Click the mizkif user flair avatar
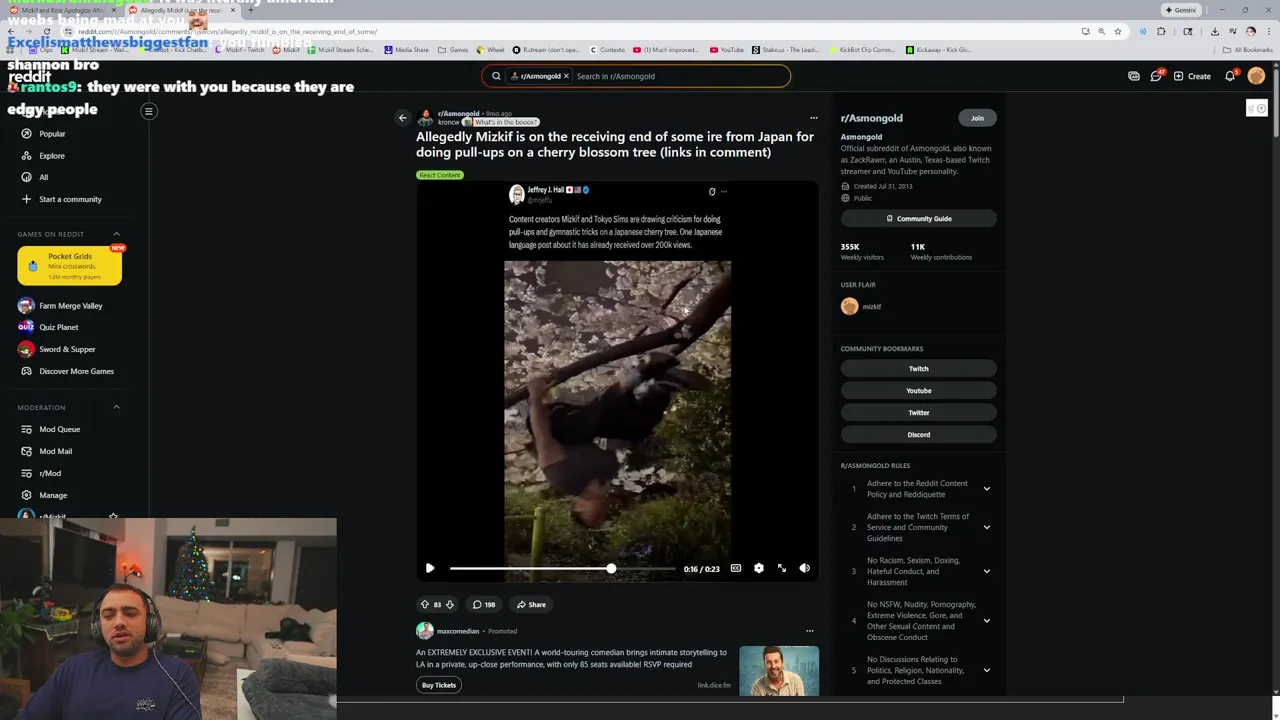 click(850, 307)
